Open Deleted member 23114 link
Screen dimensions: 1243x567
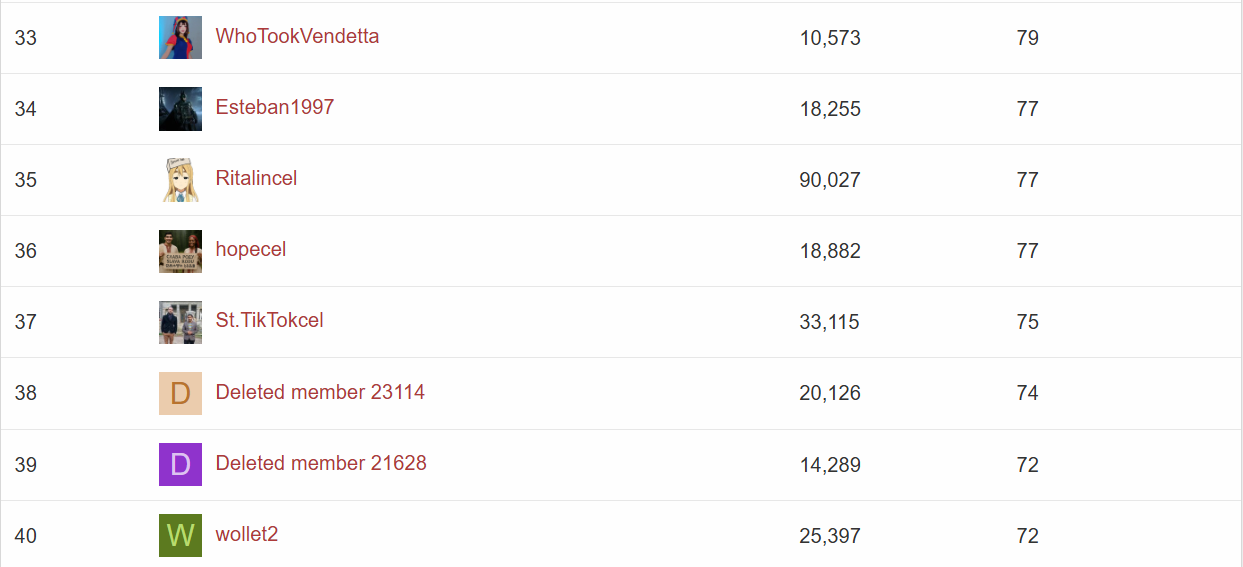[x=320, y=392]
